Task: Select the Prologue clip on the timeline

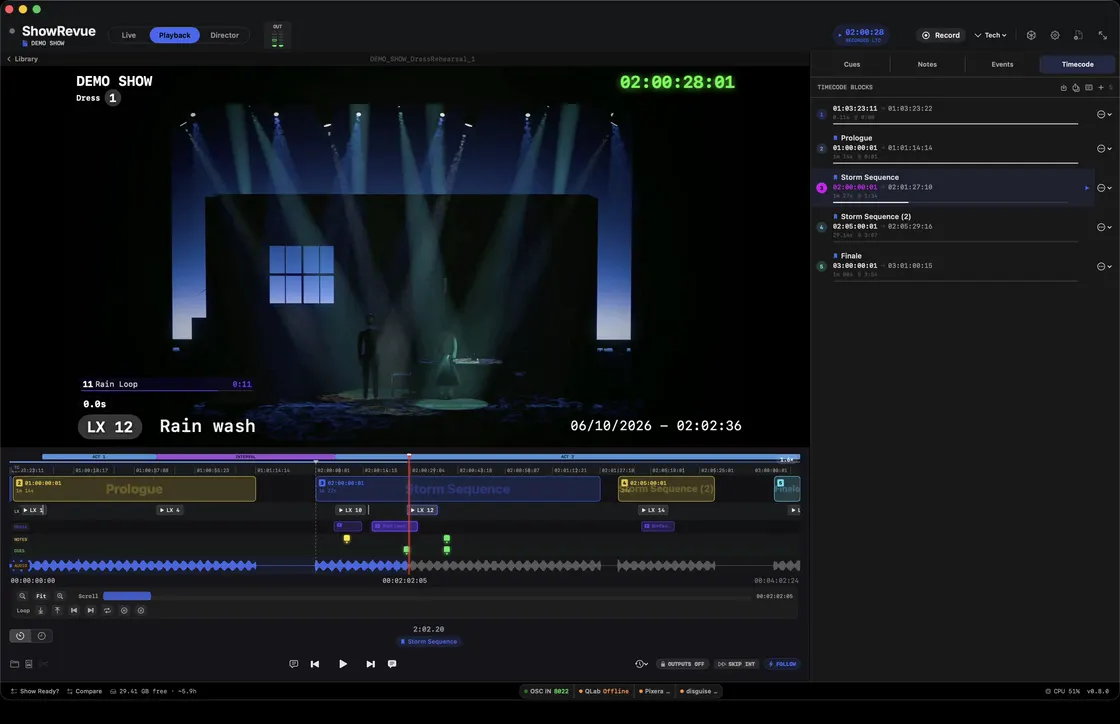Action: (x=134, y=489)
